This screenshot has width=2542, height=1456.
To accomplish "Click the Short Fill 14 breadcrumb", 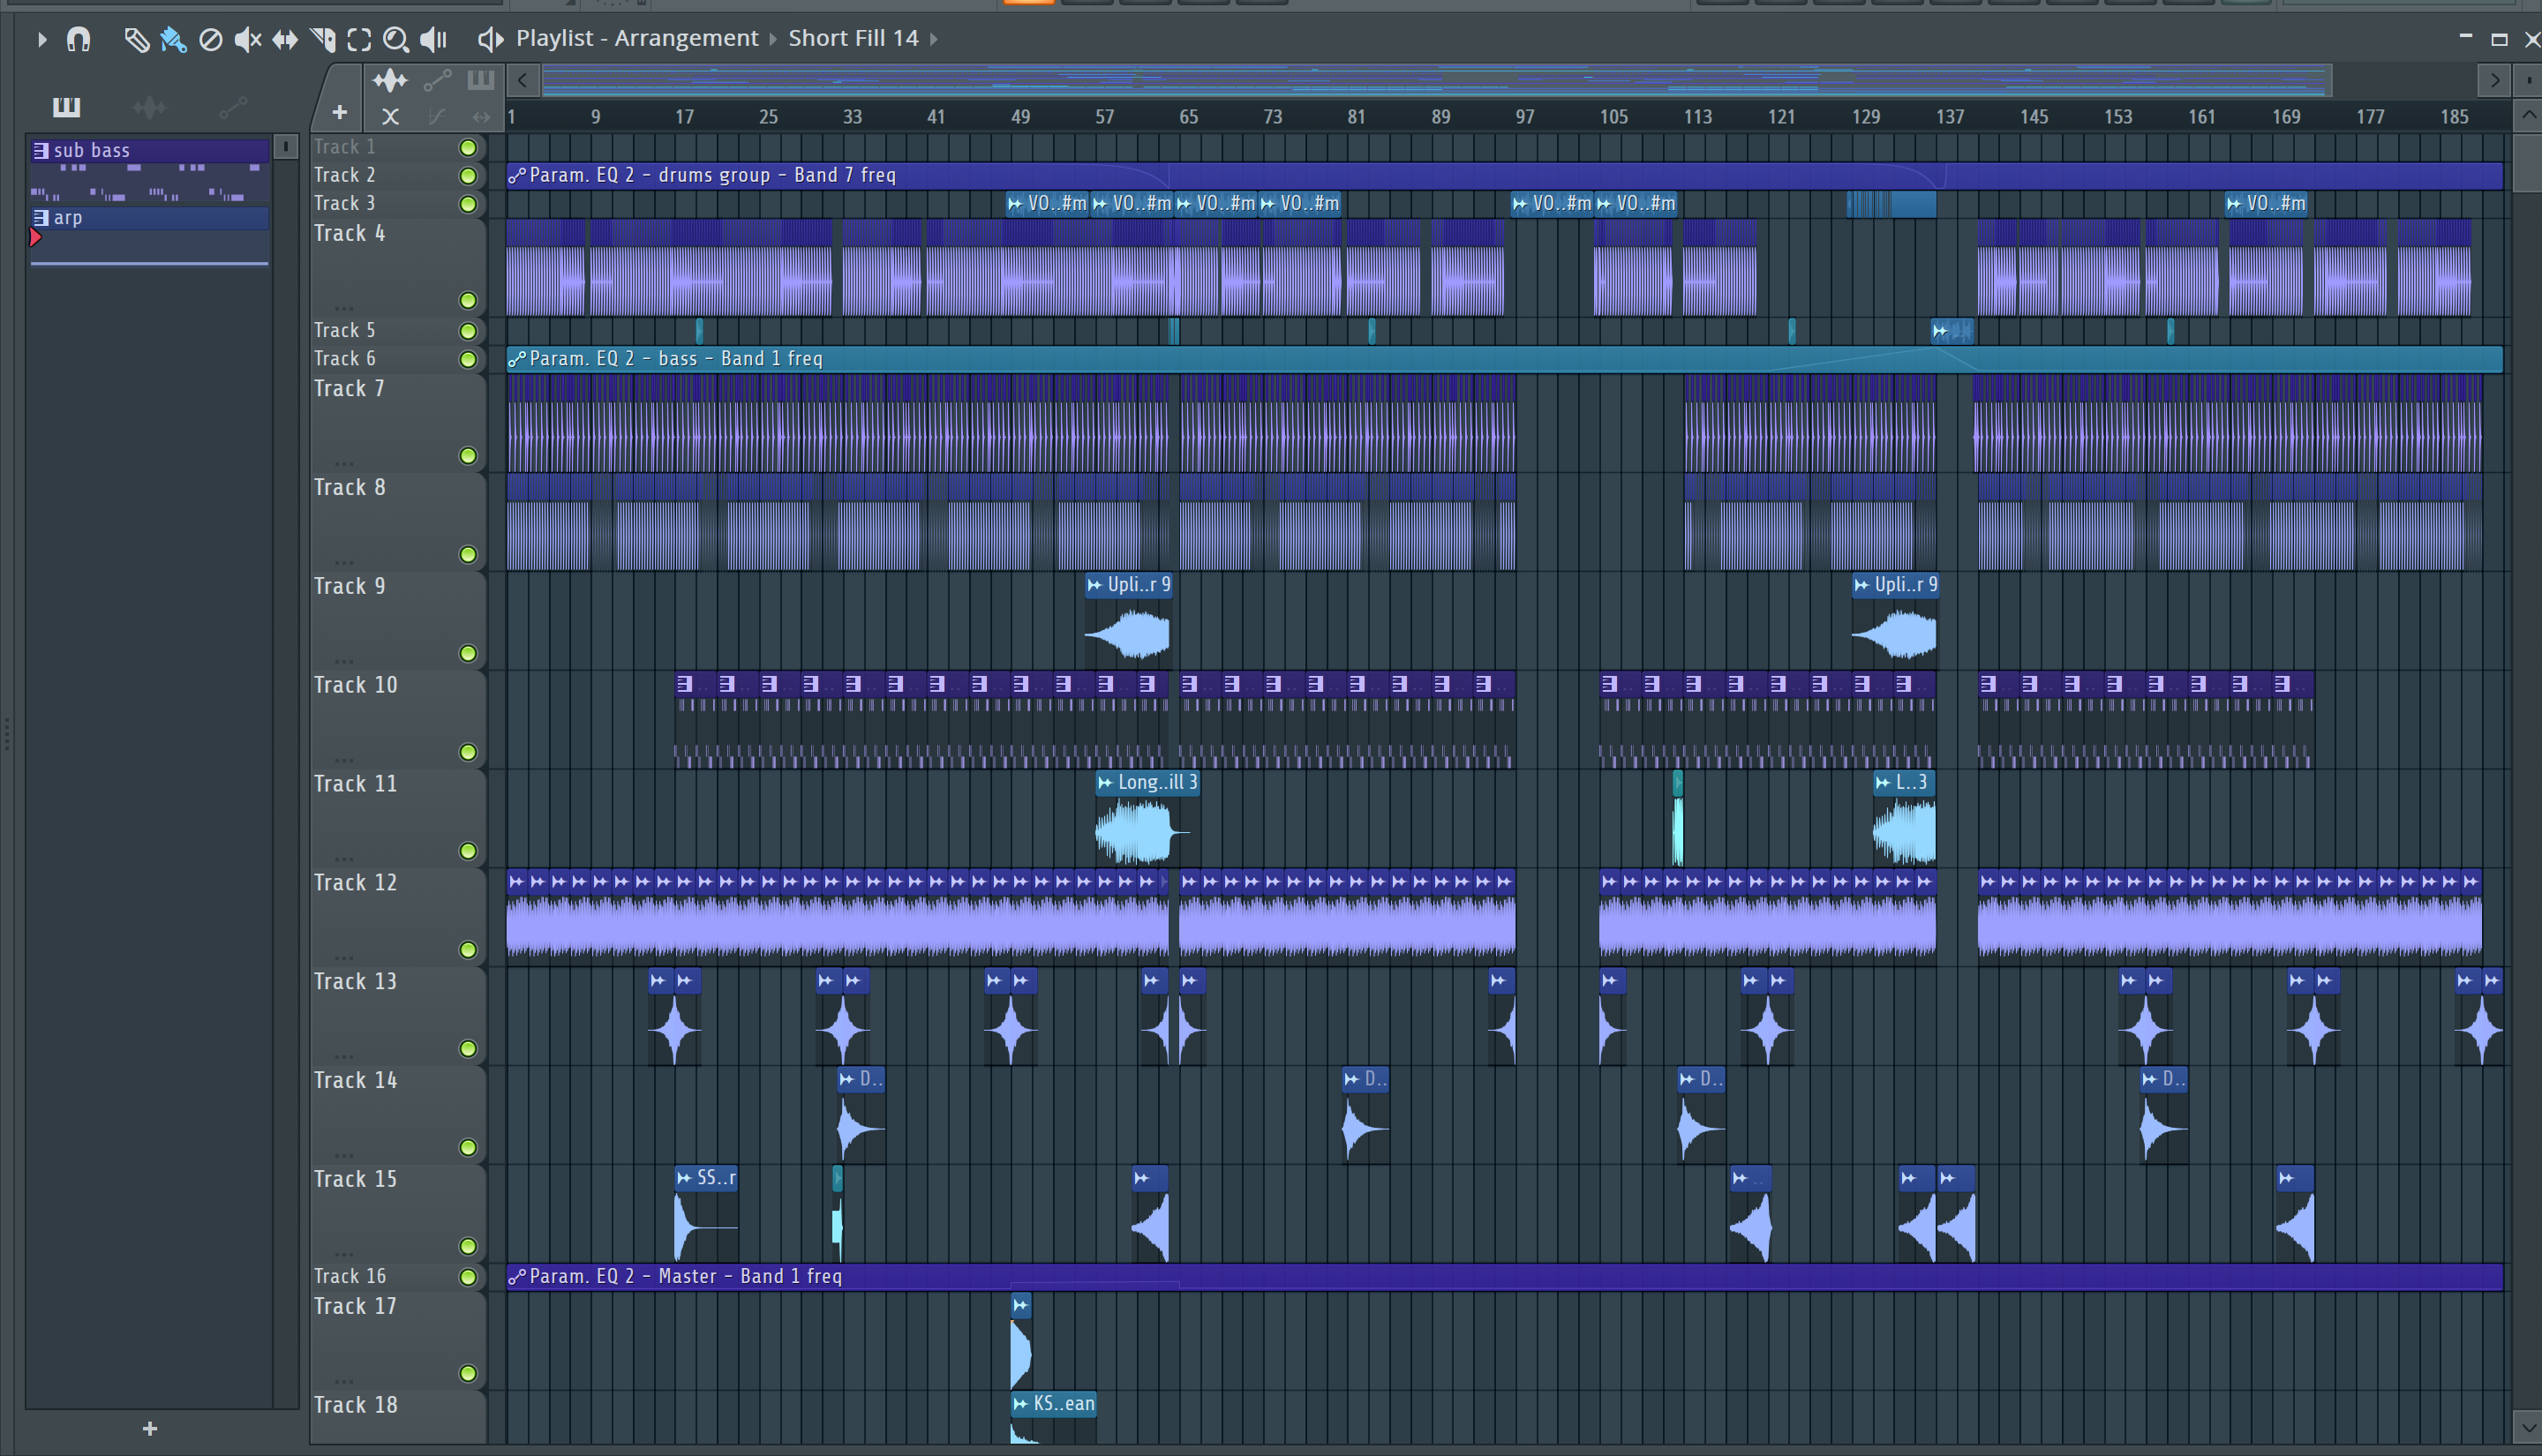I will (x=853, y=38).
